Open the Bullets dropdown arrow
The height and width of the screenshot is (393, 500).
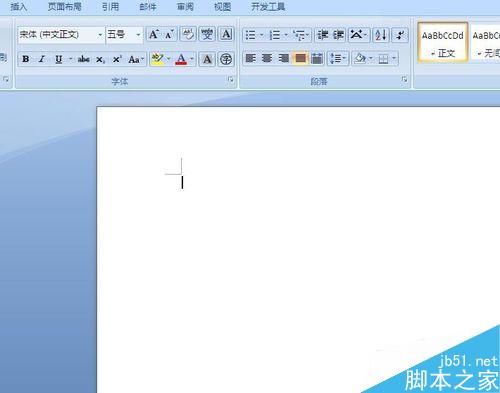pyautogui.click(x=261, y=35)
